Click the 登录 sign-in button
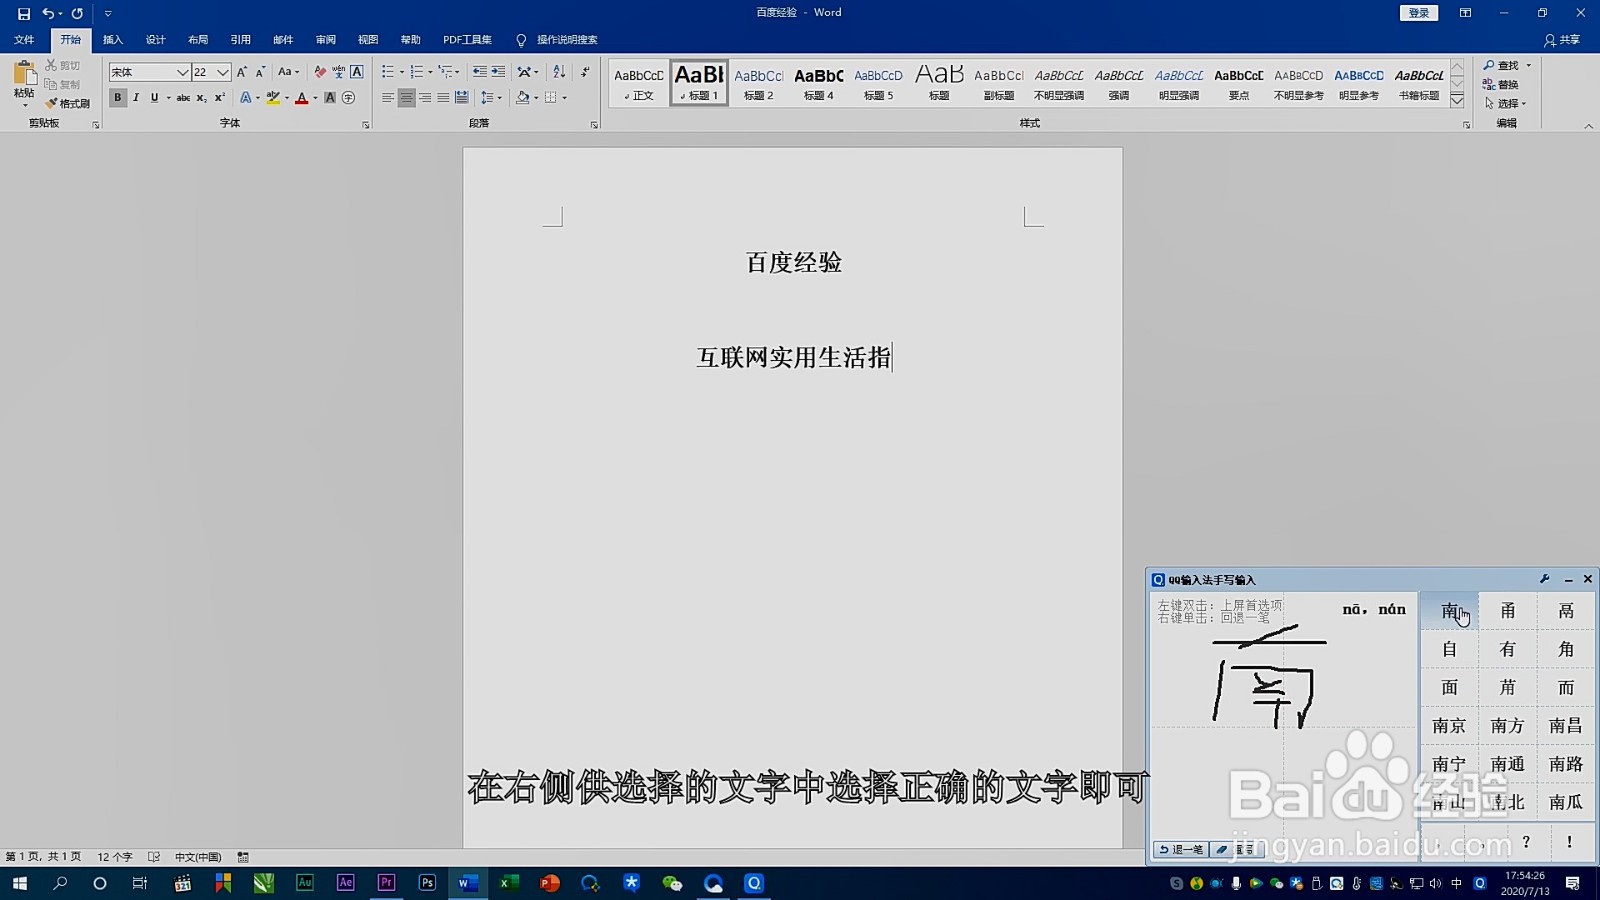This screenshot has width=1600, height=900. click(x=1419, y=13)
